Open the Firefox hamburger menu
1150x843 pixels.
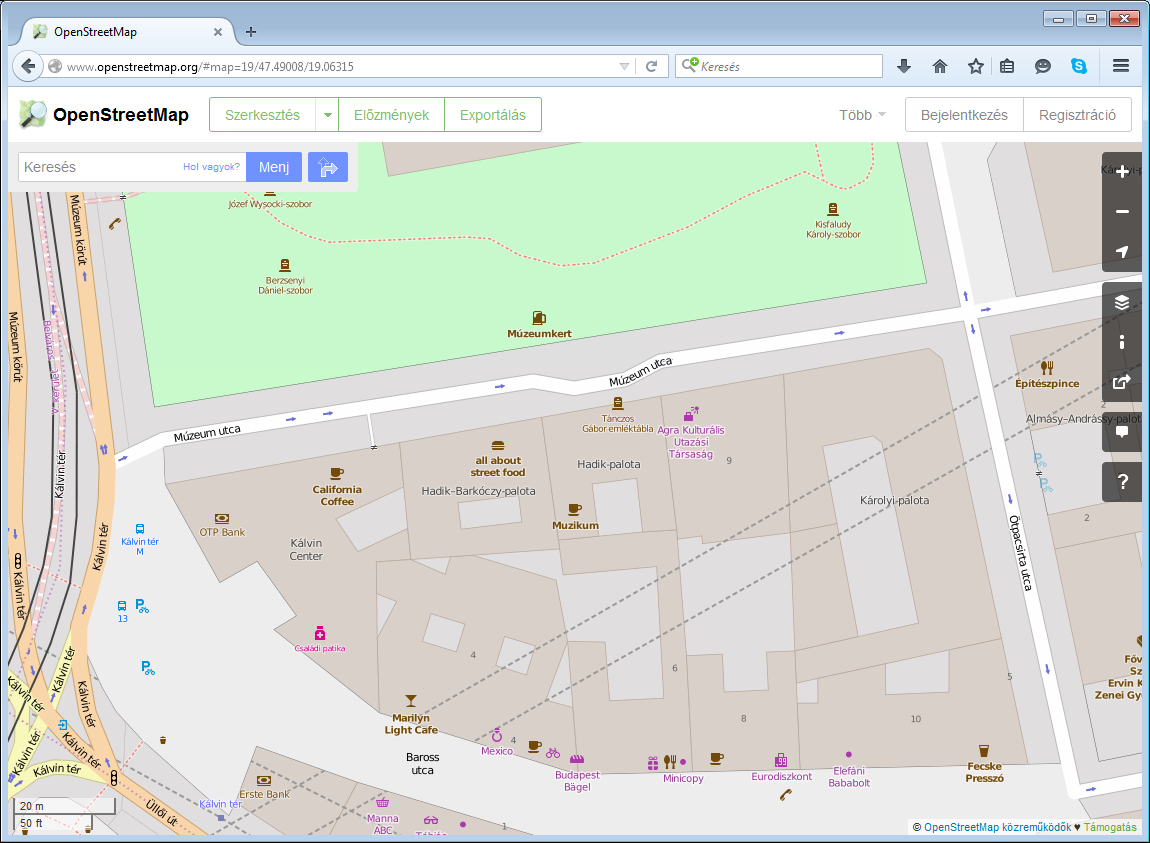click(1121, 66)
